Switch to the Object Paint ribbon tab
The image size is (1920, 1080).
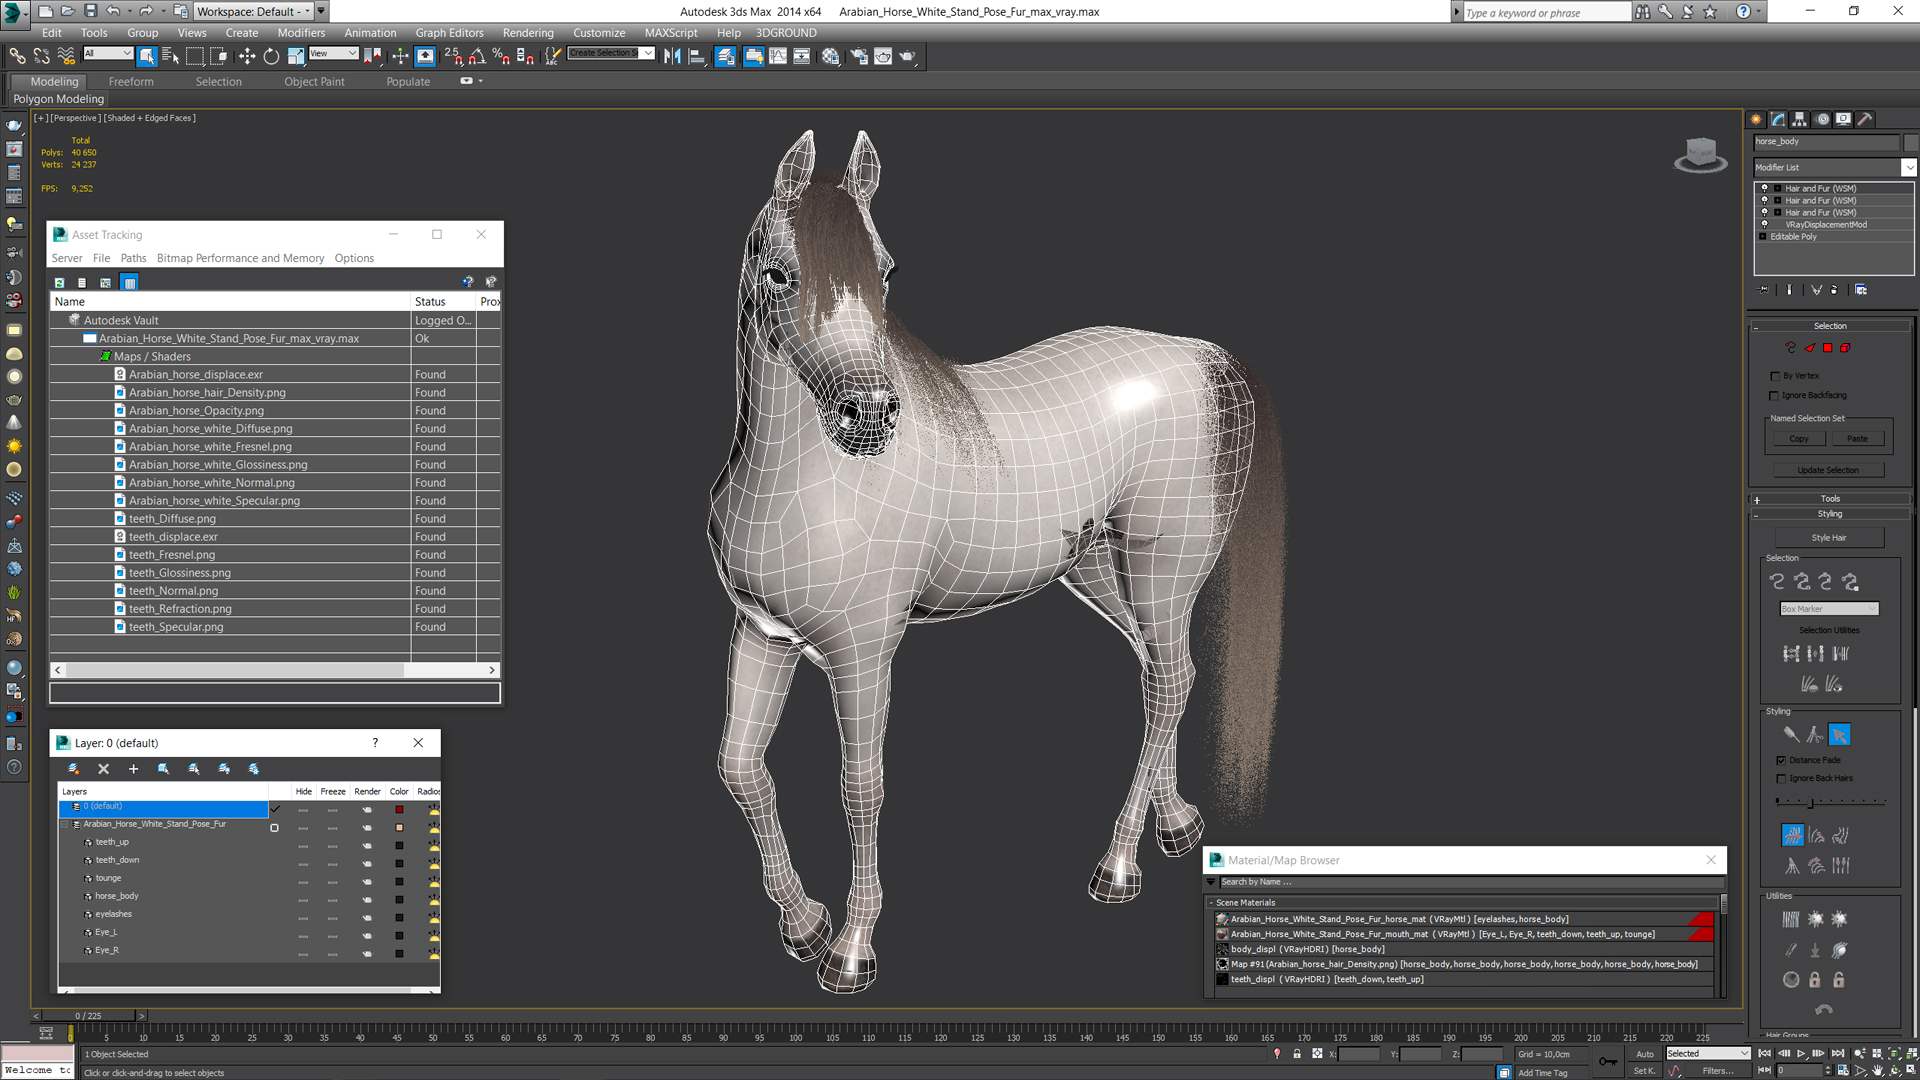click(314, 82)
